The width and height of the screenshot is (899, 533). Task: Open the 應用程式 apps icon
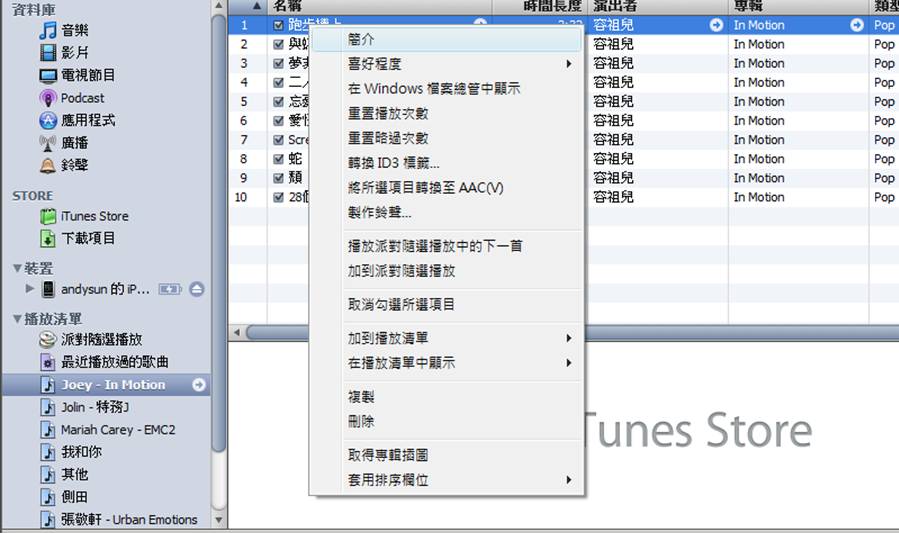point(48,120)
